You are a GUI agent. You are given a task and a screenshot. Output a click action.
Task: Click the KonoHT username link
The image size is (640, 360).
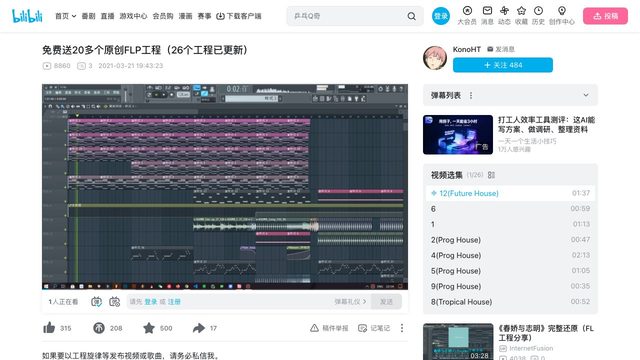point(467,49)
